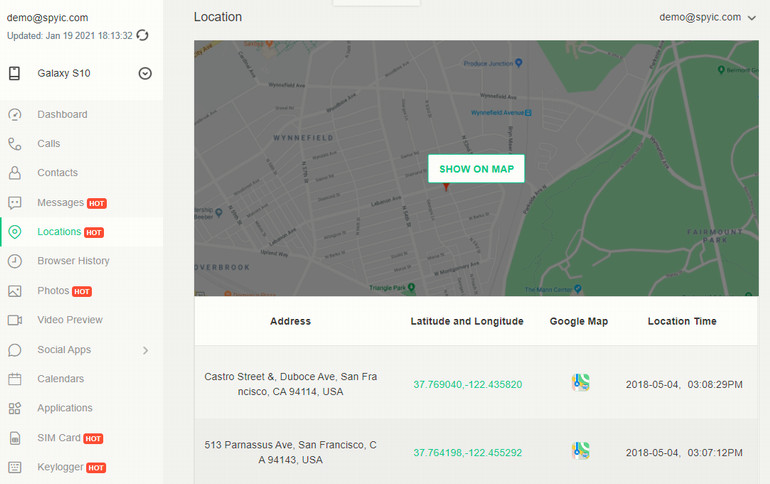The width and height of the screenshot is (770, 484).
Task: Click the Applications grid icon
Action: [x=15, y=408]
